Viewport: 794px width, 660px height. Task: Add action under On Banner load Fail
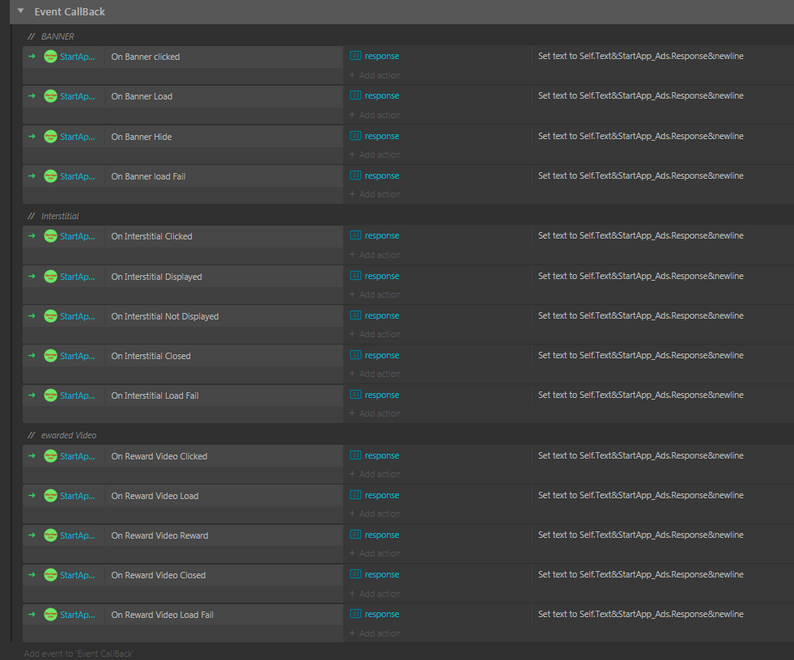coord(375,194)
